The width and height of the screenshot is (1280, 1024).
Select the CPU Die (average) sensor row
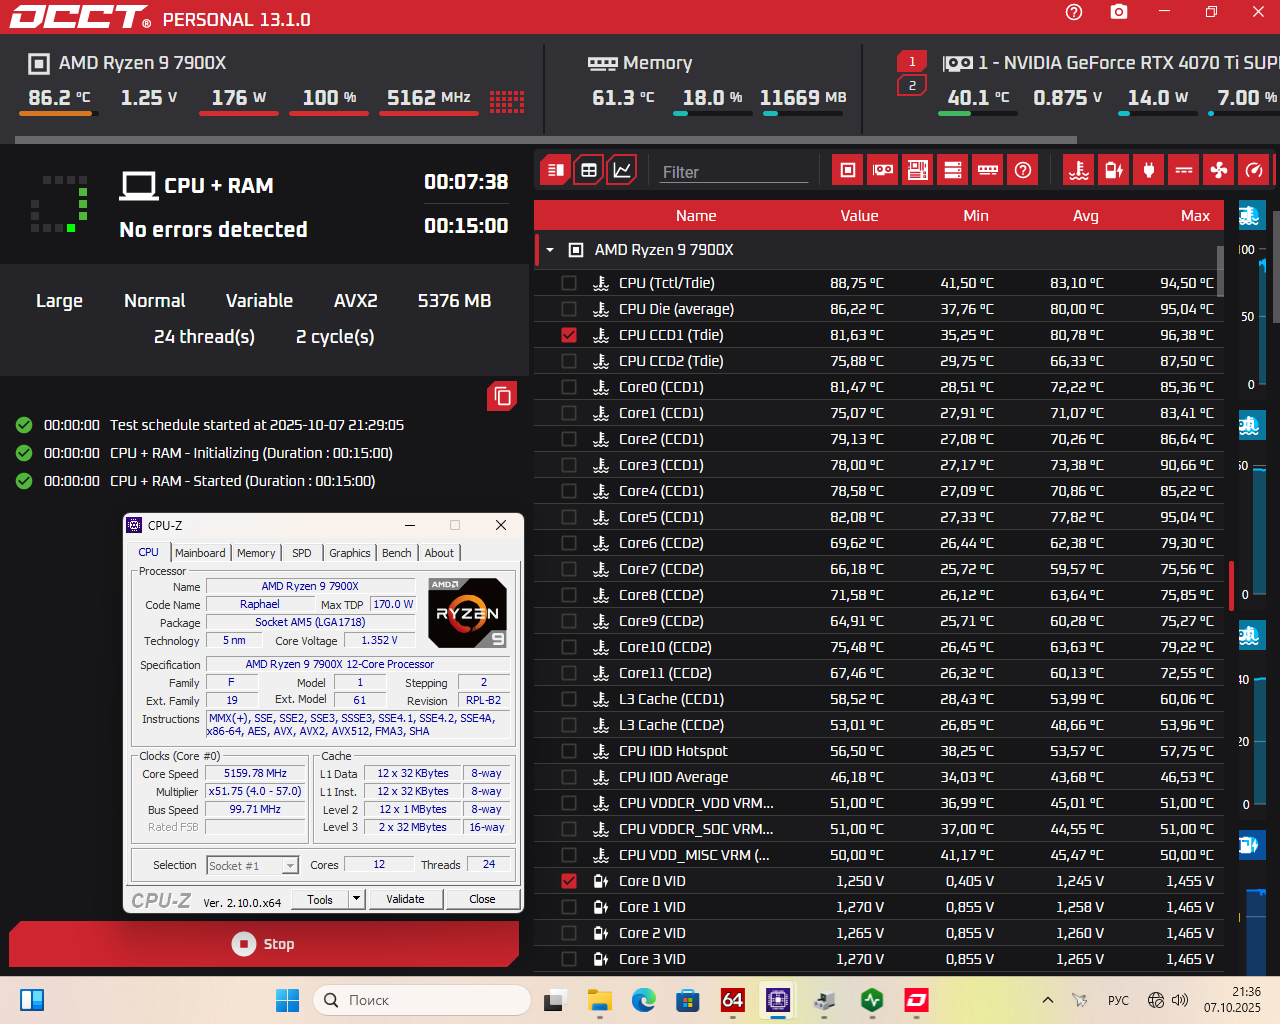point(878,309)
